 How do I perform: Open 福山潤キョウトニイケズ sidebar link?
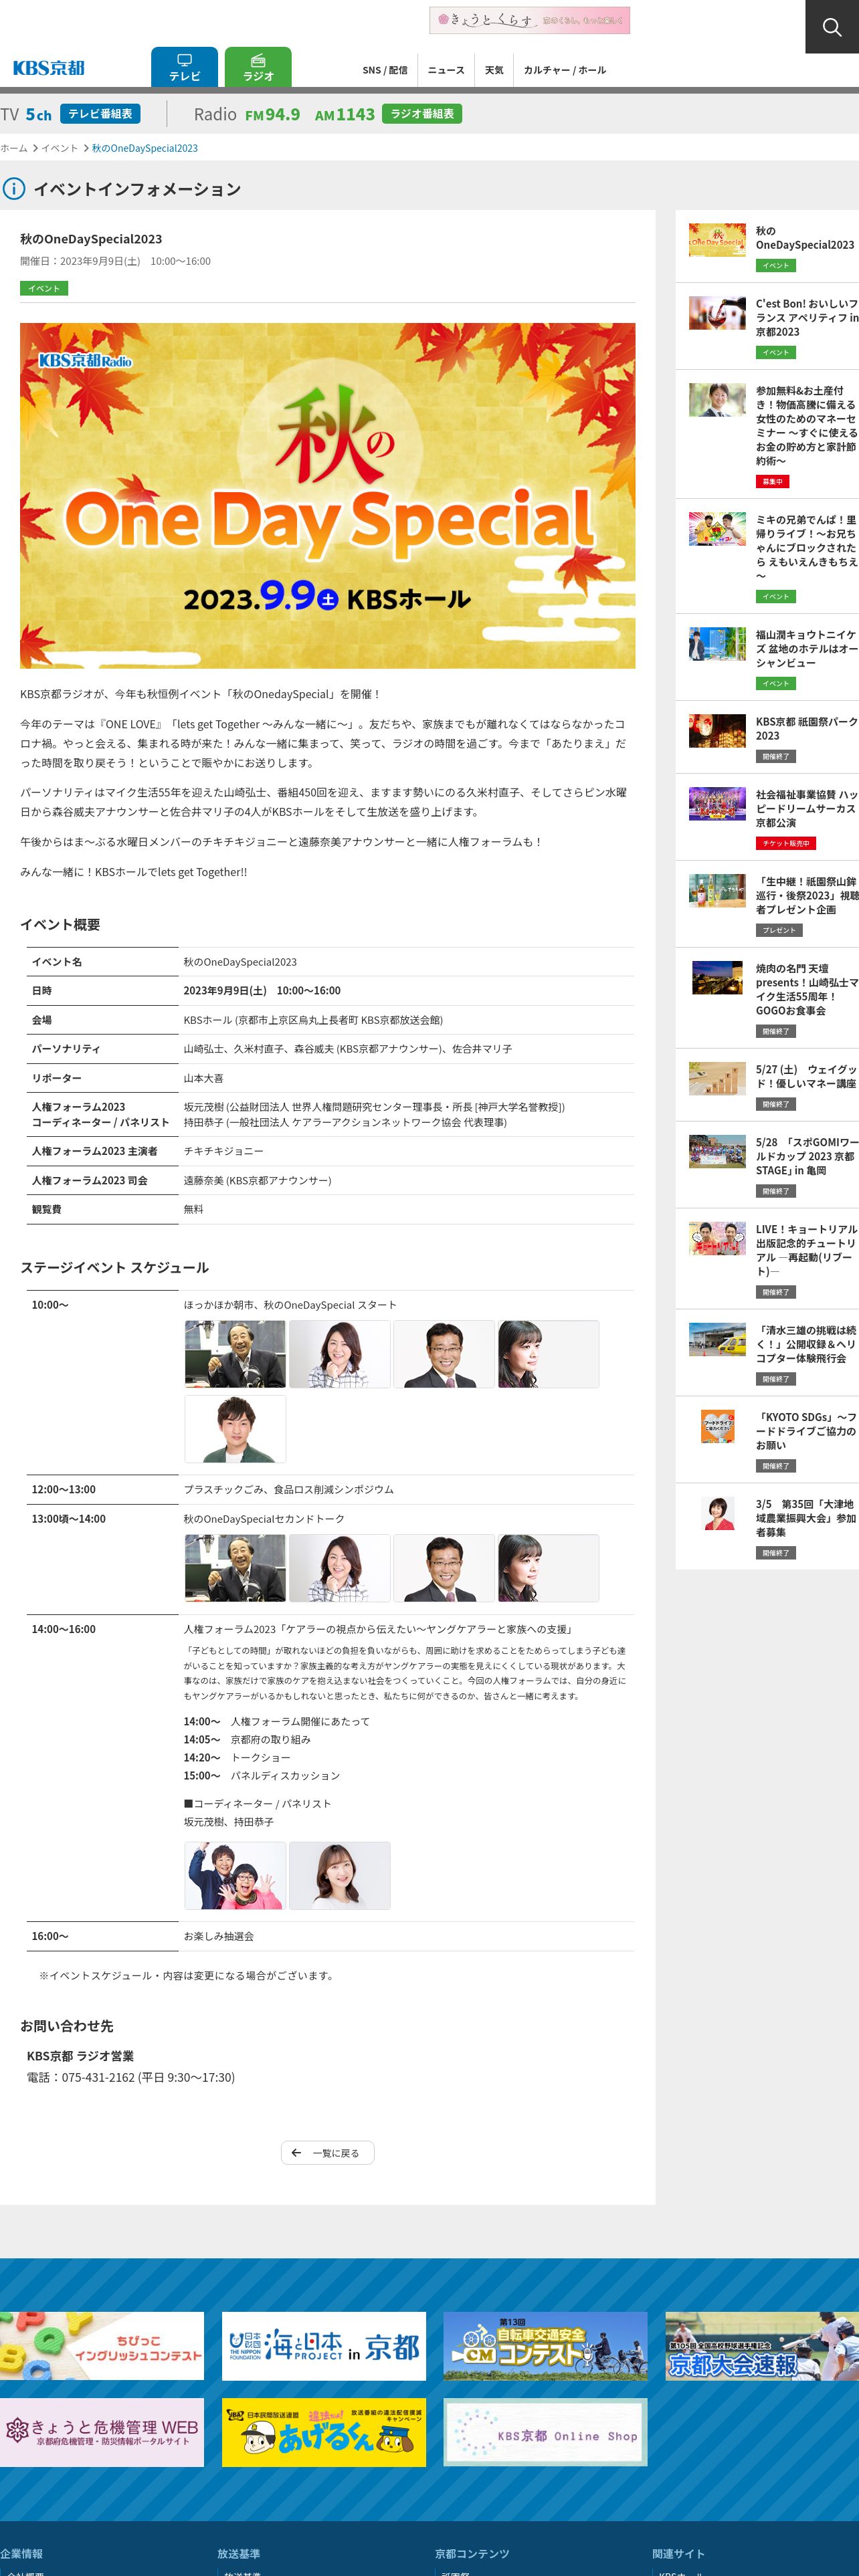click(807, 648)
